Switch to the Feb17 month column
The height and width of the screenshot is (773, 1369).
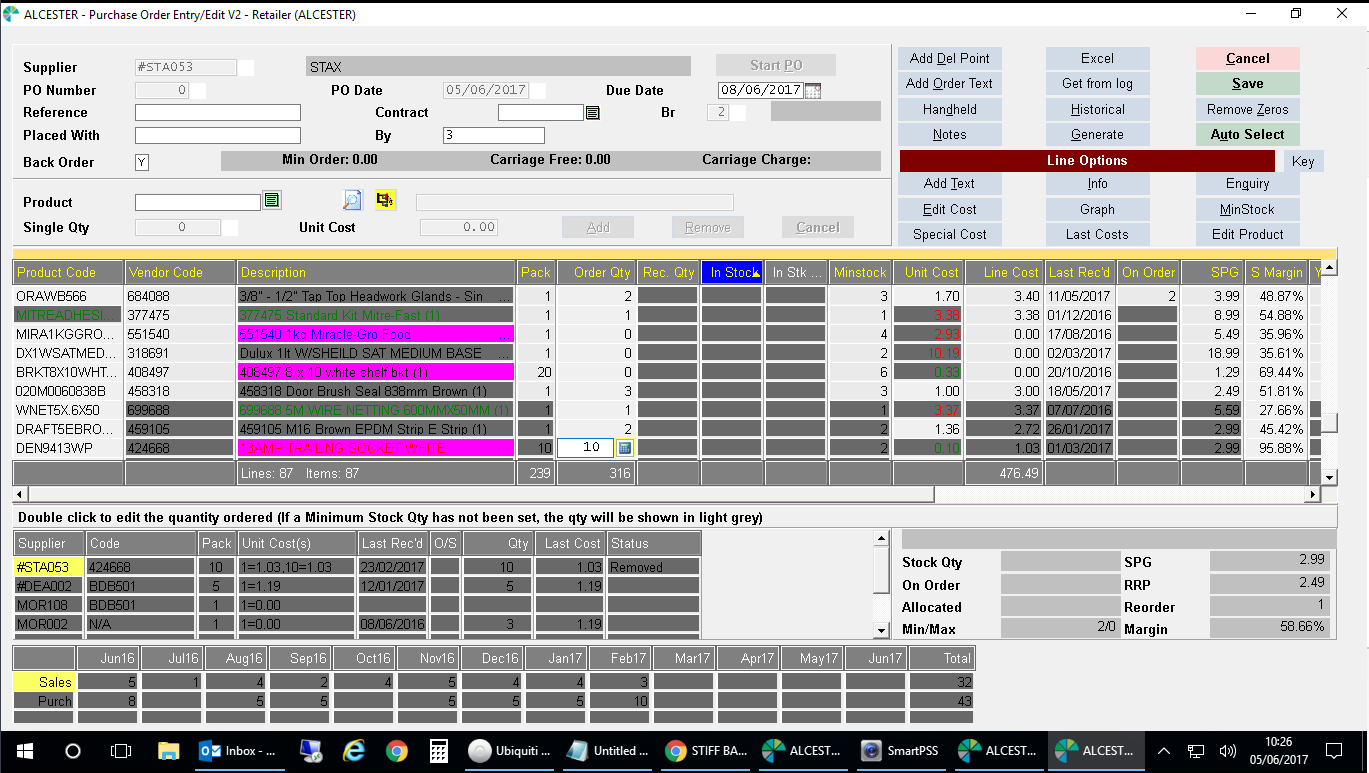620,657
